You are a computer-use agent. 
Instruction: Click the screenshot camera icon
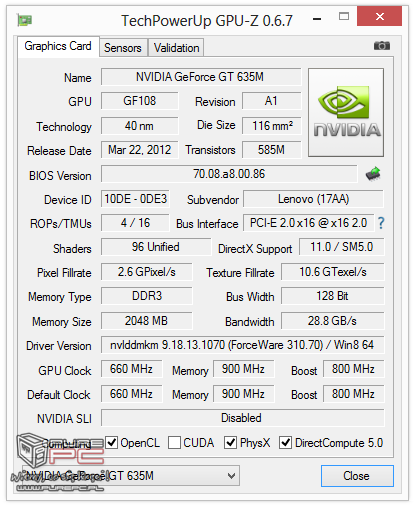382,46
